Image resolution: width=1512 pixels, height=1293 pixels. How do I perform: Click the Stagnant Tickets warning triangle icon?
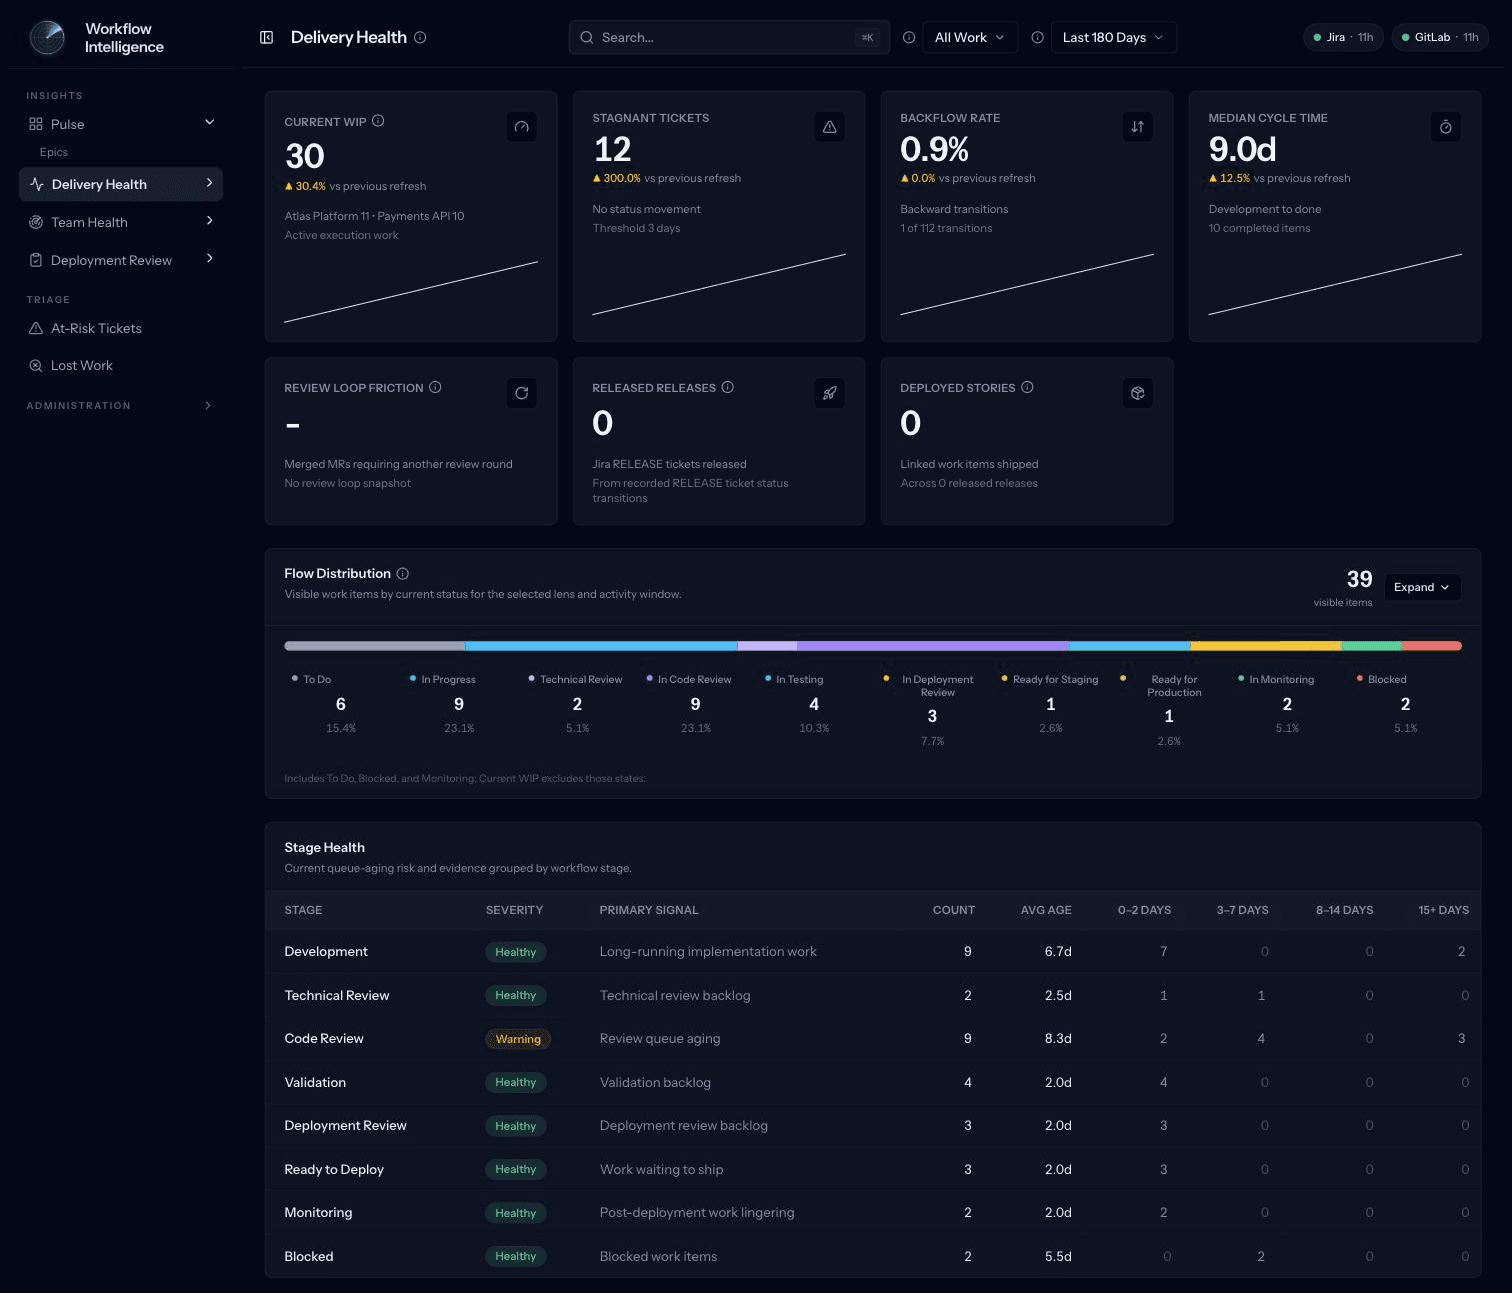pyautogui.click(x=829, y=127)
